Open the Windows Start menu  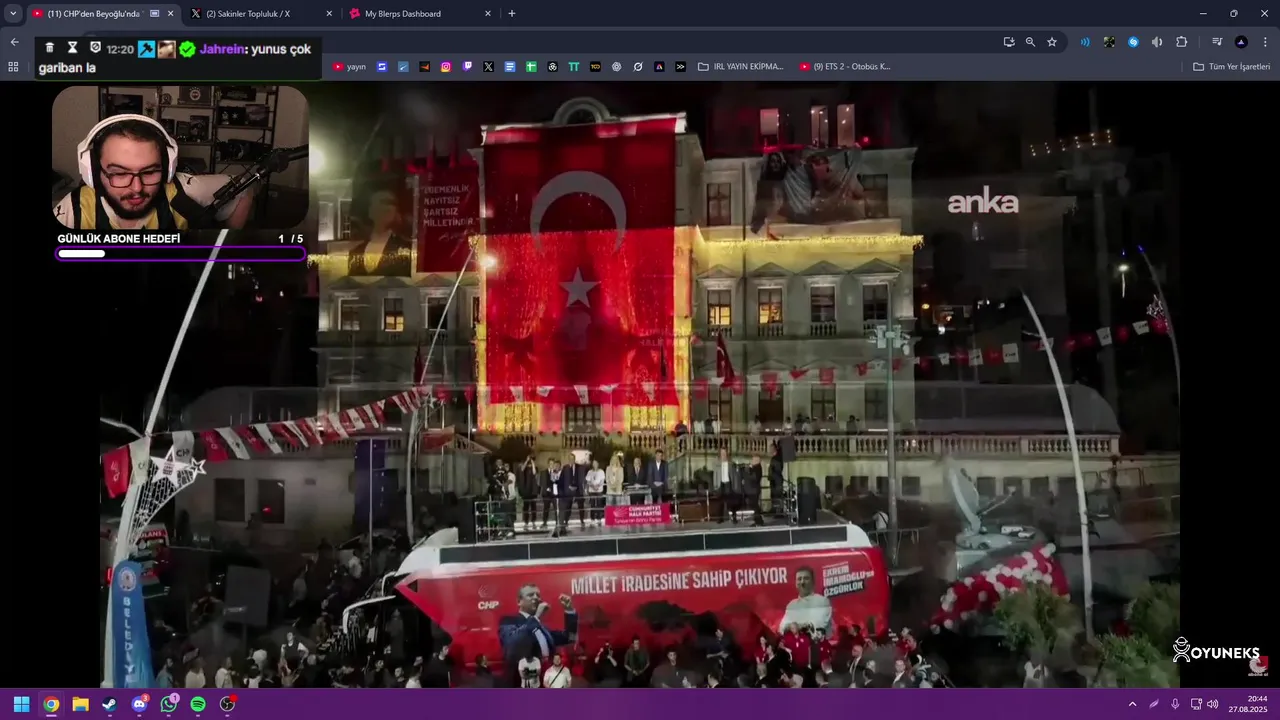point(21,704)
